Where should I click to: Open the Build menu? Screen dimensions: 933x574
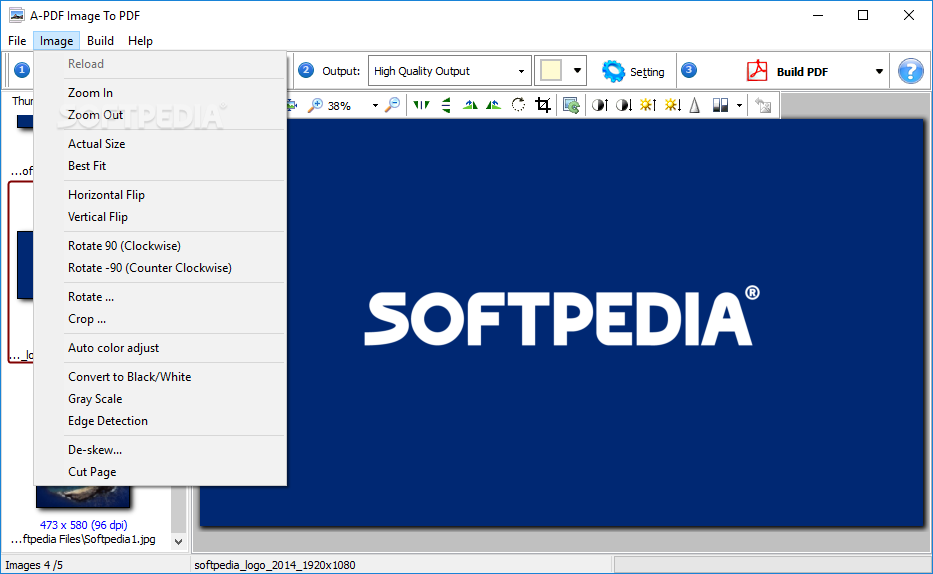[x=100, y=41]
